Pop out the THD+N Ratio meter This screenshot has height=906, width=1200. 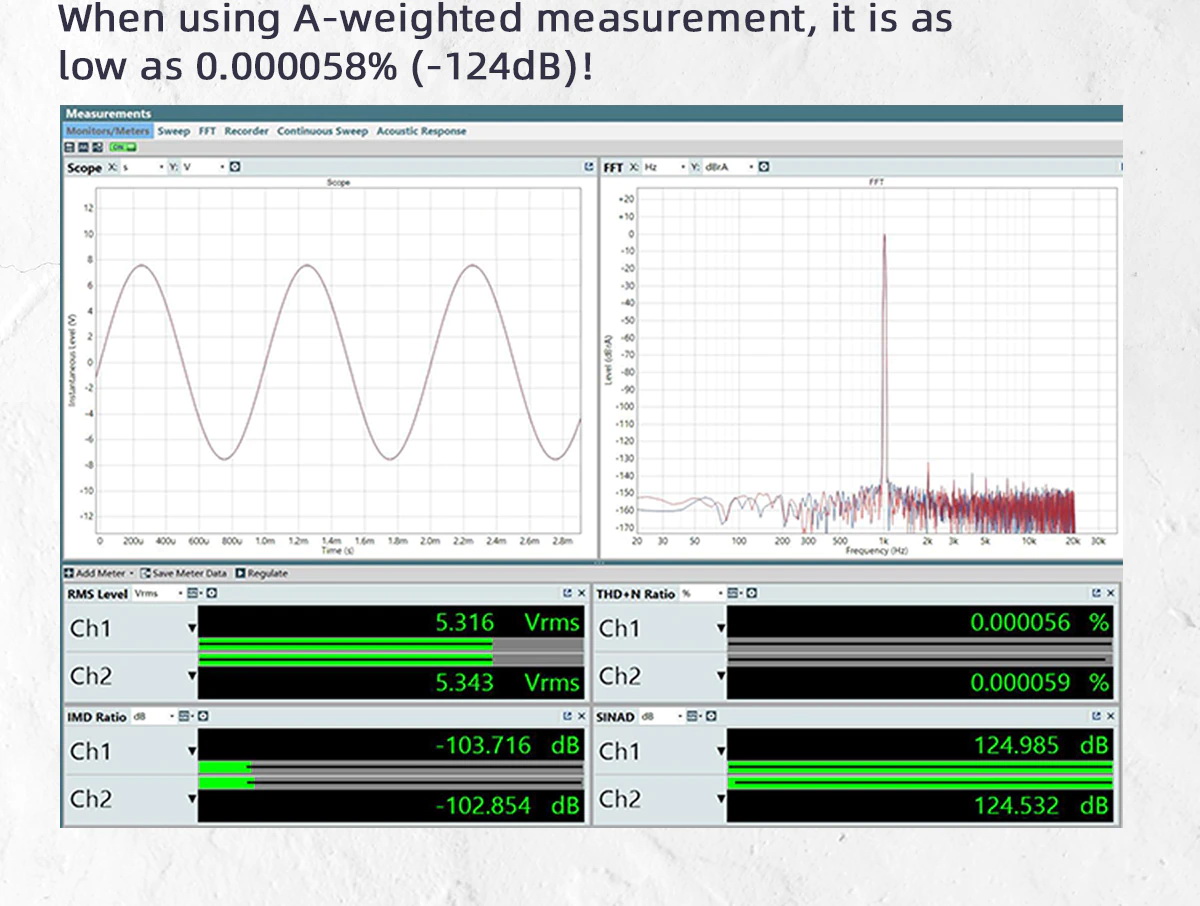pyautogui.click(x=1096, y=592)
